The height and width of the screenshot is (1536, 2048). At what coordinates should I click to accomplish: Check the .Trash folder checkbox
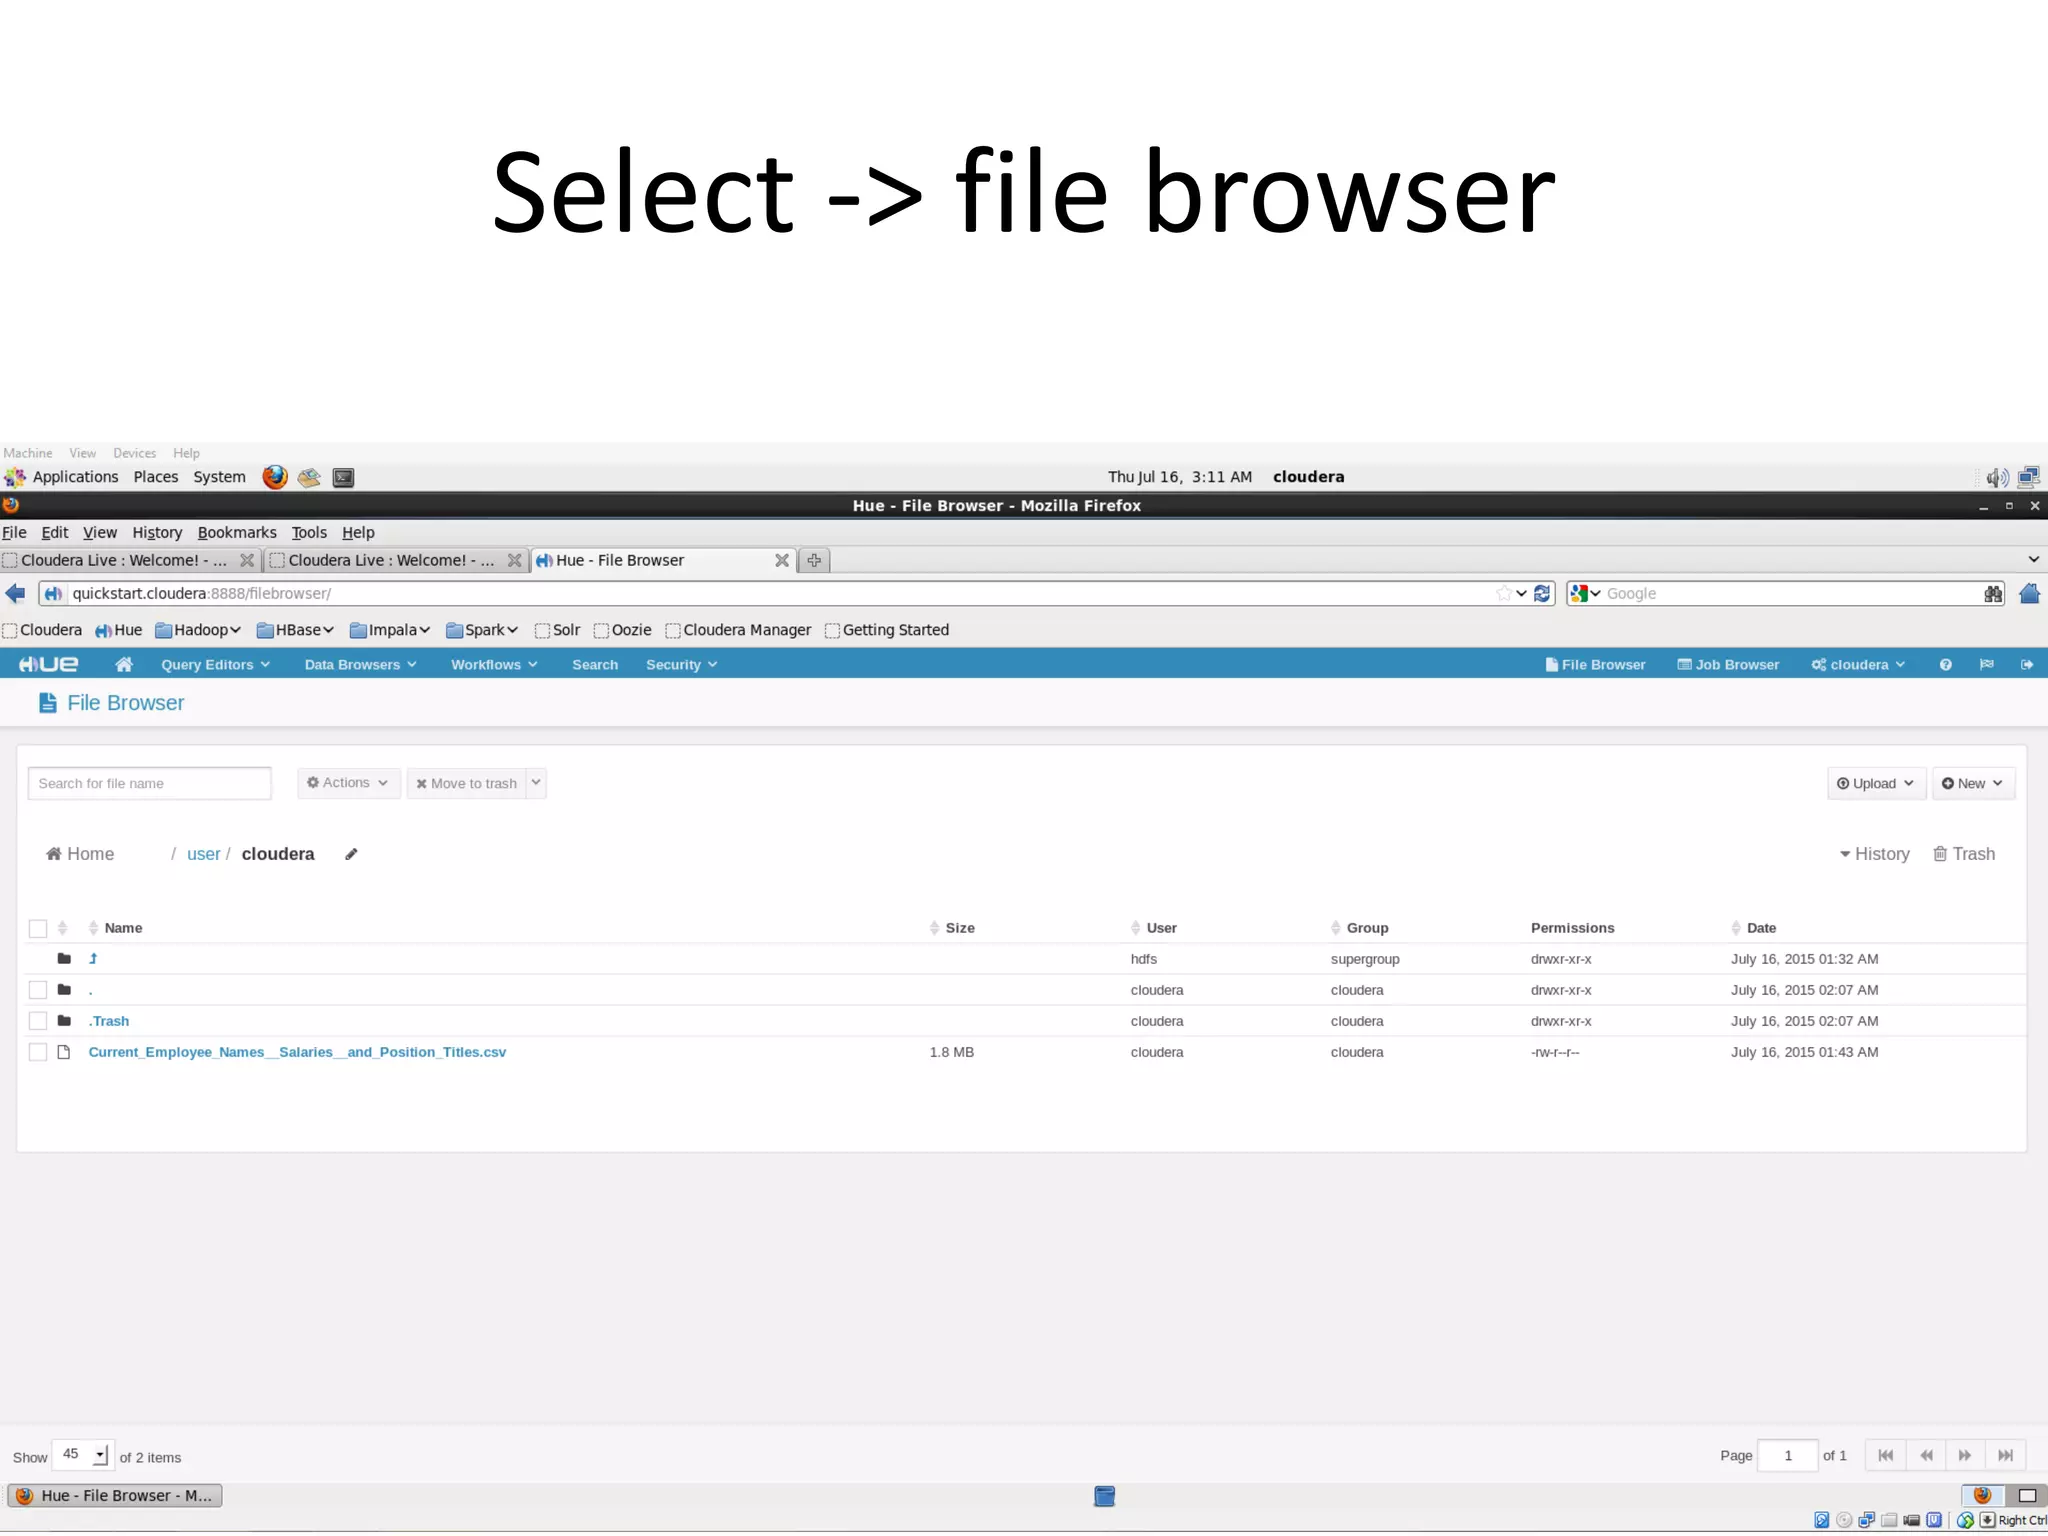click(38, 1021)
